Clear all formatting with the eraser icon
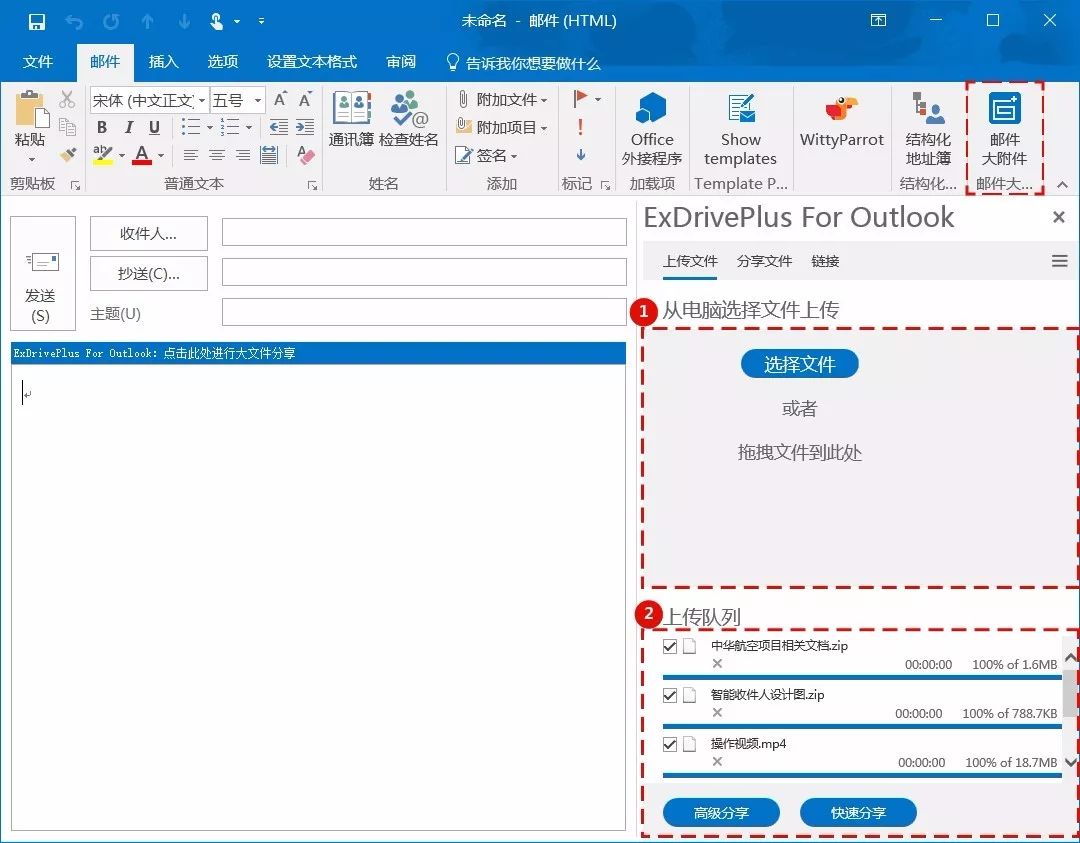The height and width of the screenshot is (843, 1080). (x=306, y=155)
